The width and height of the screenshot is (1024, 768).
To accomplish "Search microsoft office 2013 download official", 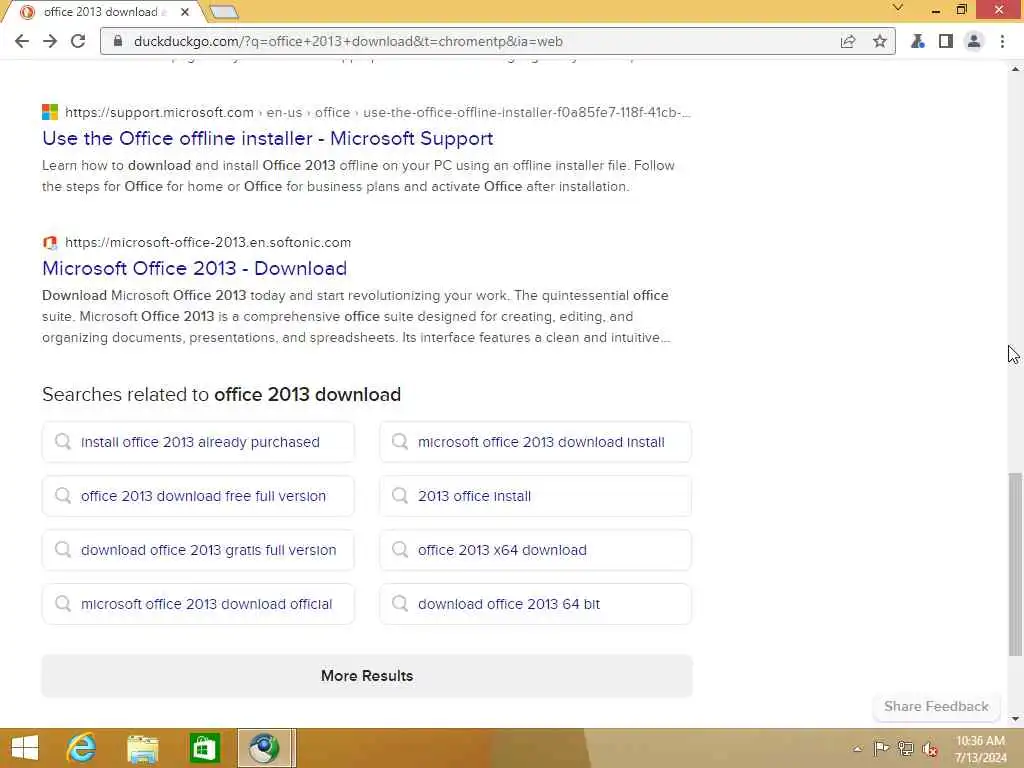I will pos(198,604).
